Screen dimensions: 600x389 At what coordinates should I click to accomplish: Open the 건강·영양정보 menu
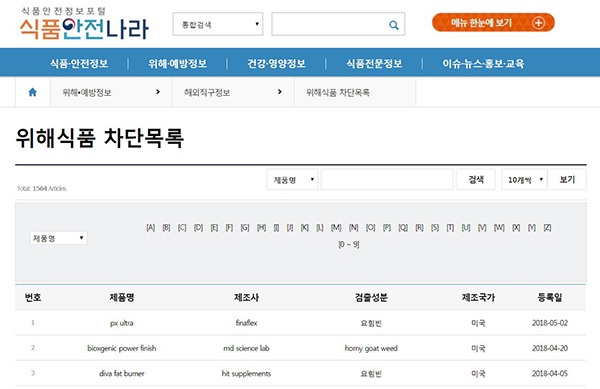(x=276, y=63)
